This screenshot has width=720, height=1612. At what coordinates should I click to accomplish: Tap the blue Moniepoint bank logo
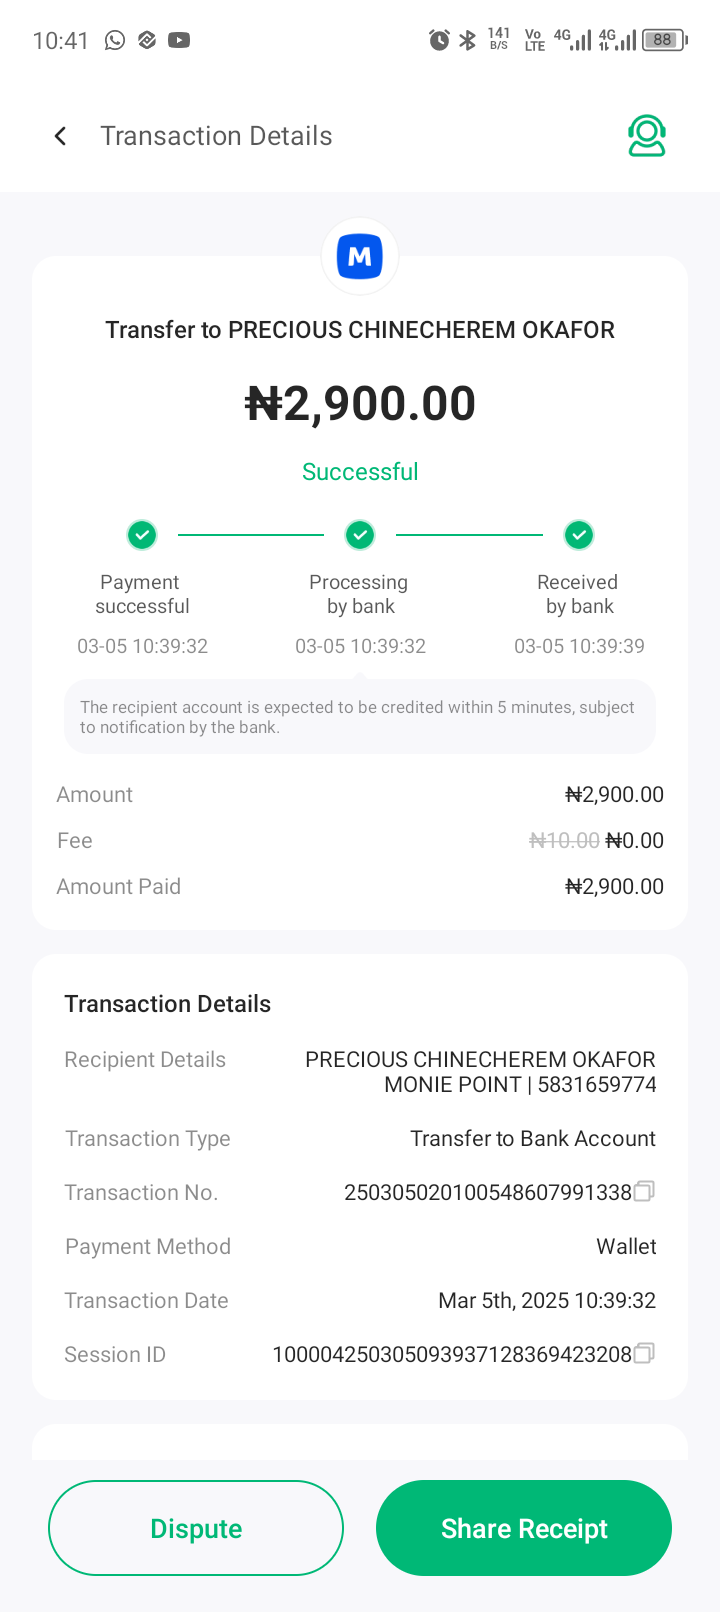[360, 257]
